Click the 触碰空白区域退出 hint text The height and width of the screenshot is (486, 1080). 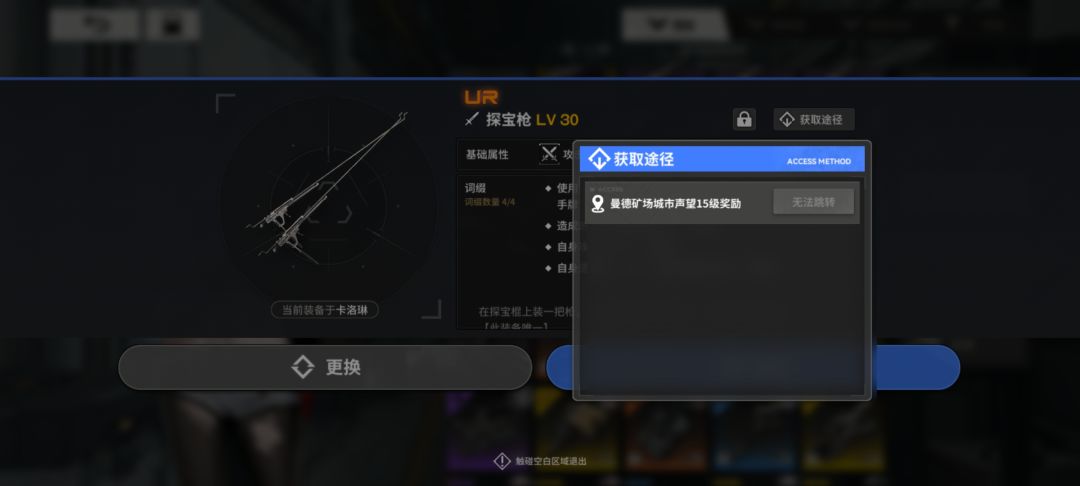(551, 462)
